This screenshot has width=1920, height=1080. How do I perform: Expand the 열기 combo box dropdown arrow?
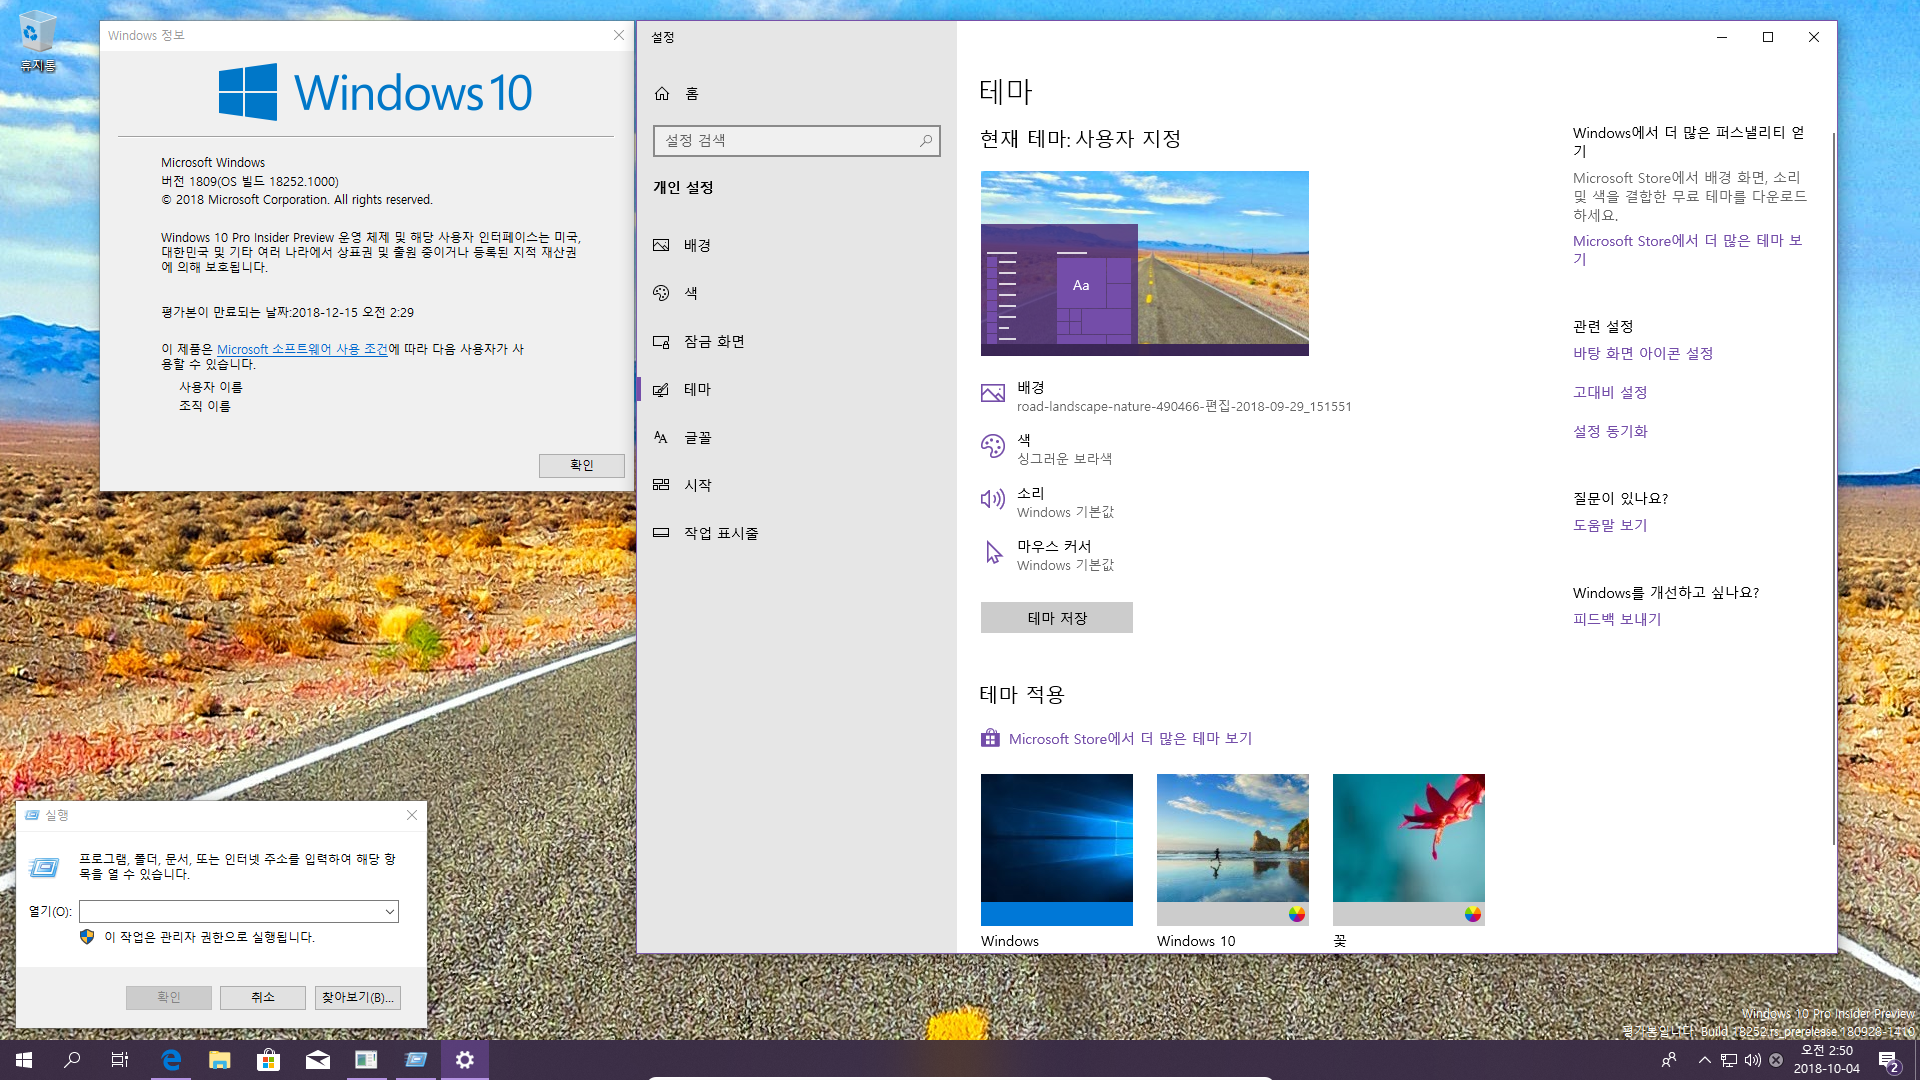click(390, 911)
